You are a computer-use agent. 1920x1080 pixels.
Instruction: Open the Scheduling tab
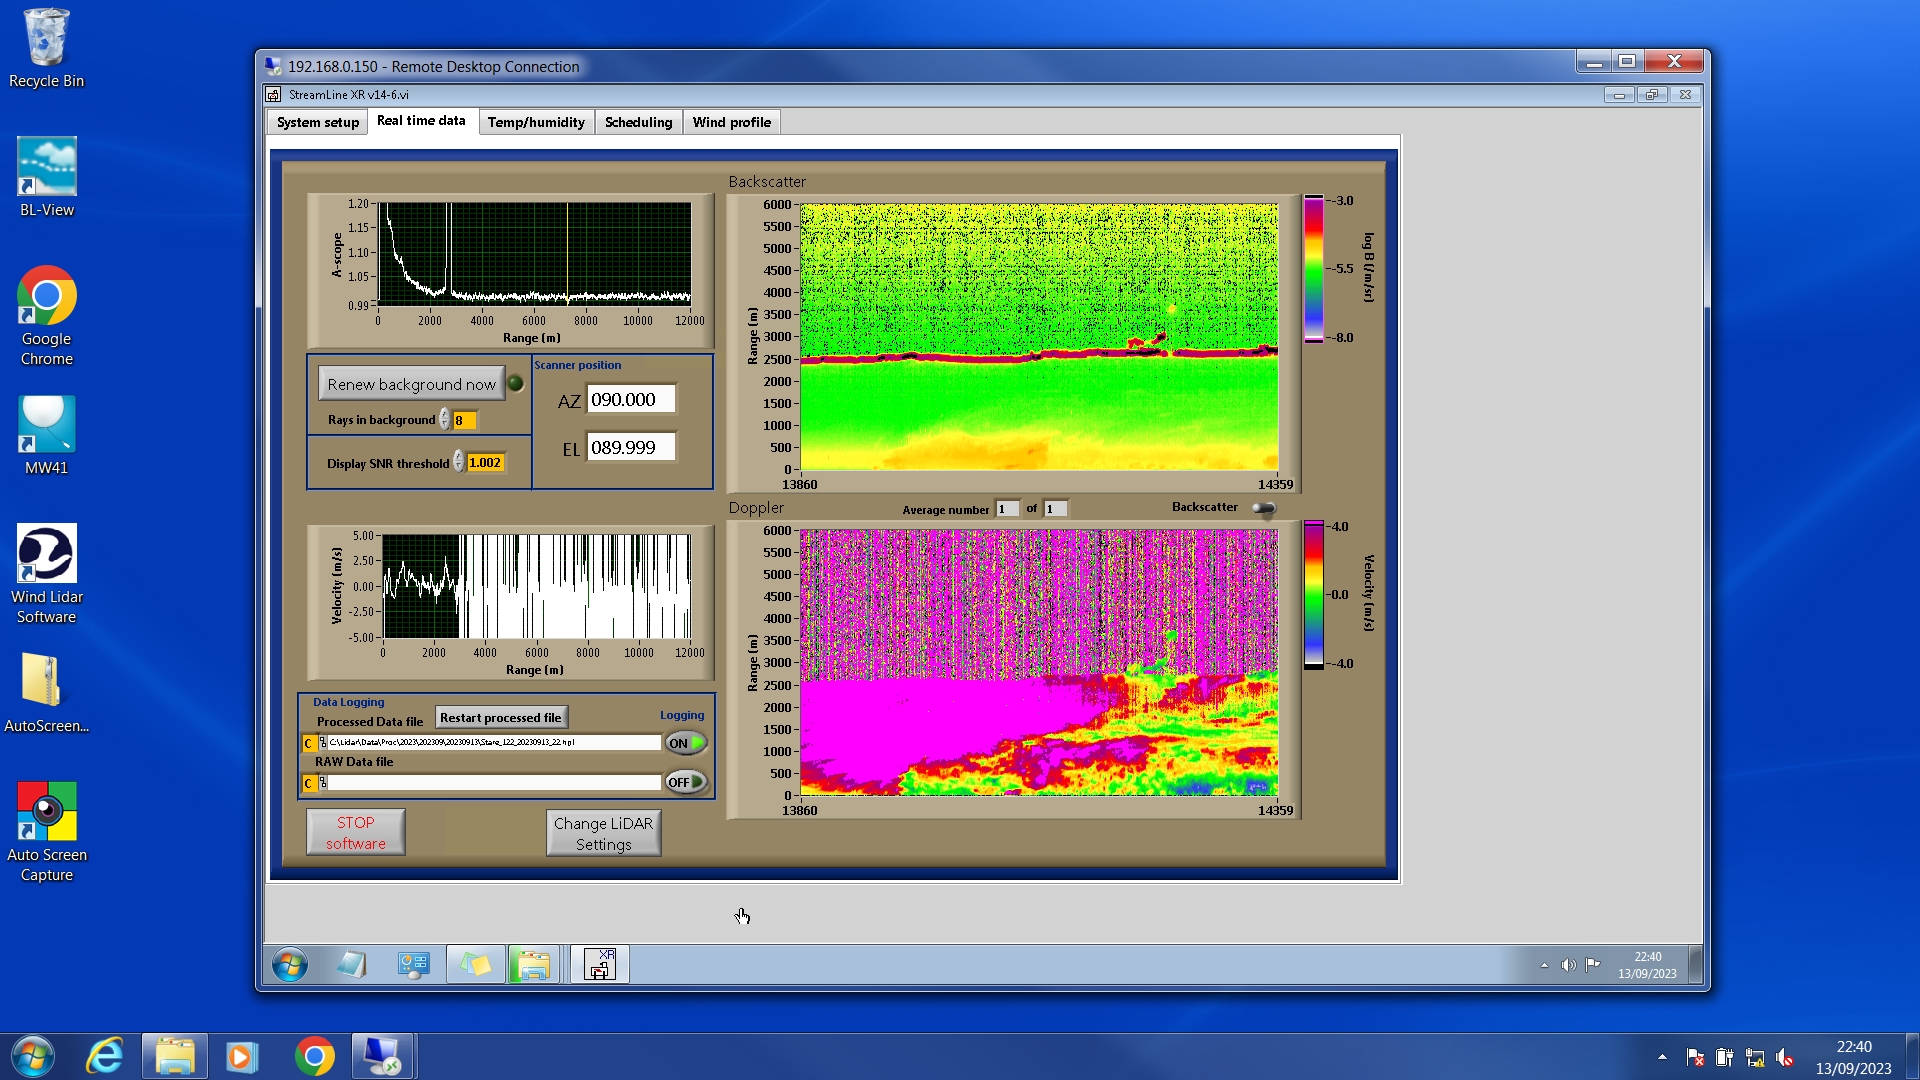[x=638, y=122]
